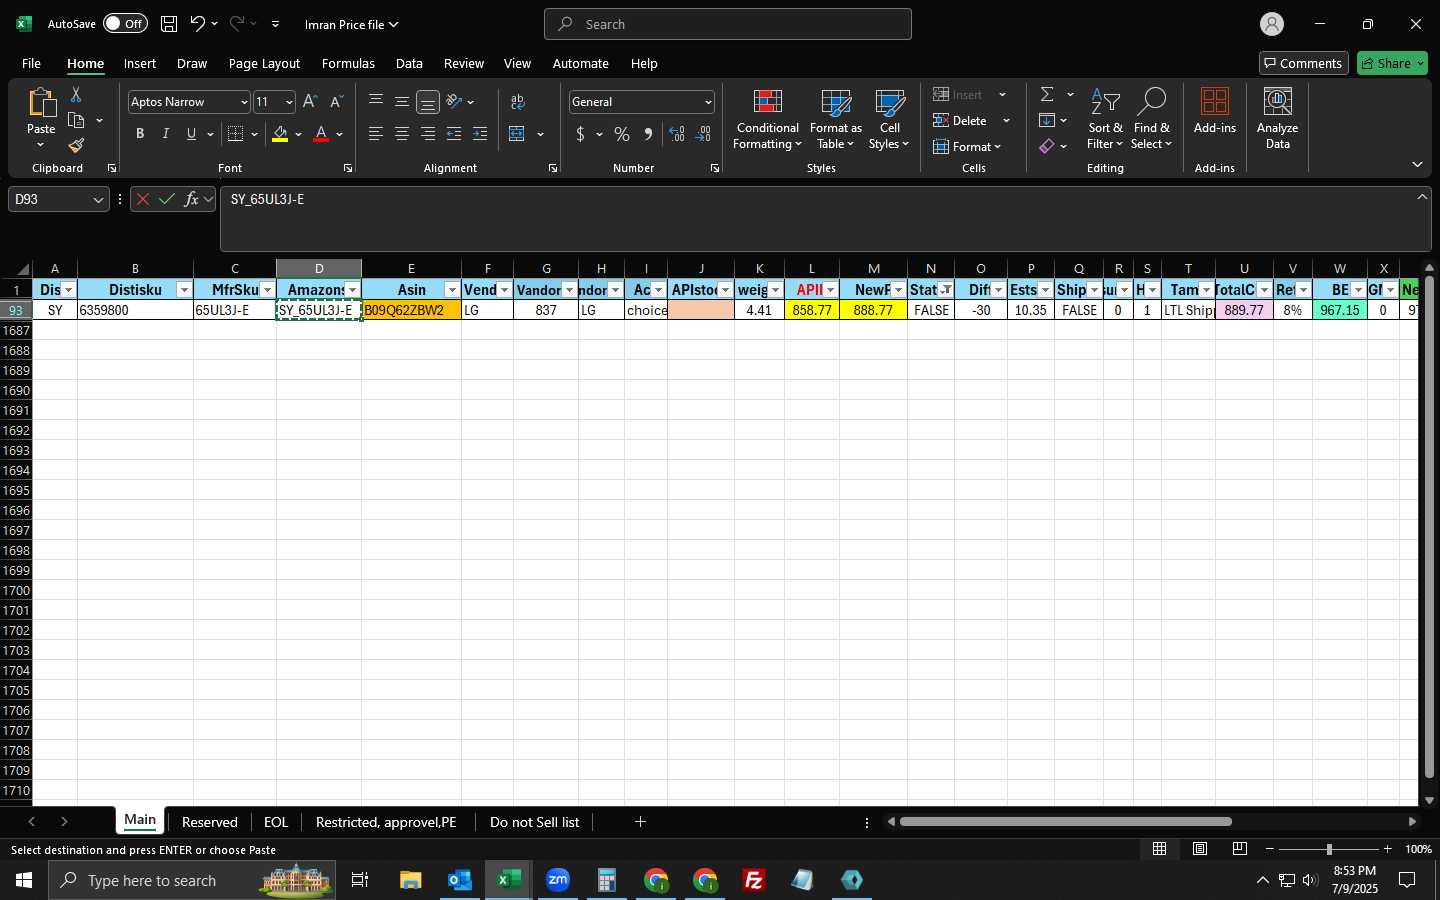Viewport: 1440px width, 900px height.
Task: Toggle Normal view button in status bar
Action: [1159, 849]
